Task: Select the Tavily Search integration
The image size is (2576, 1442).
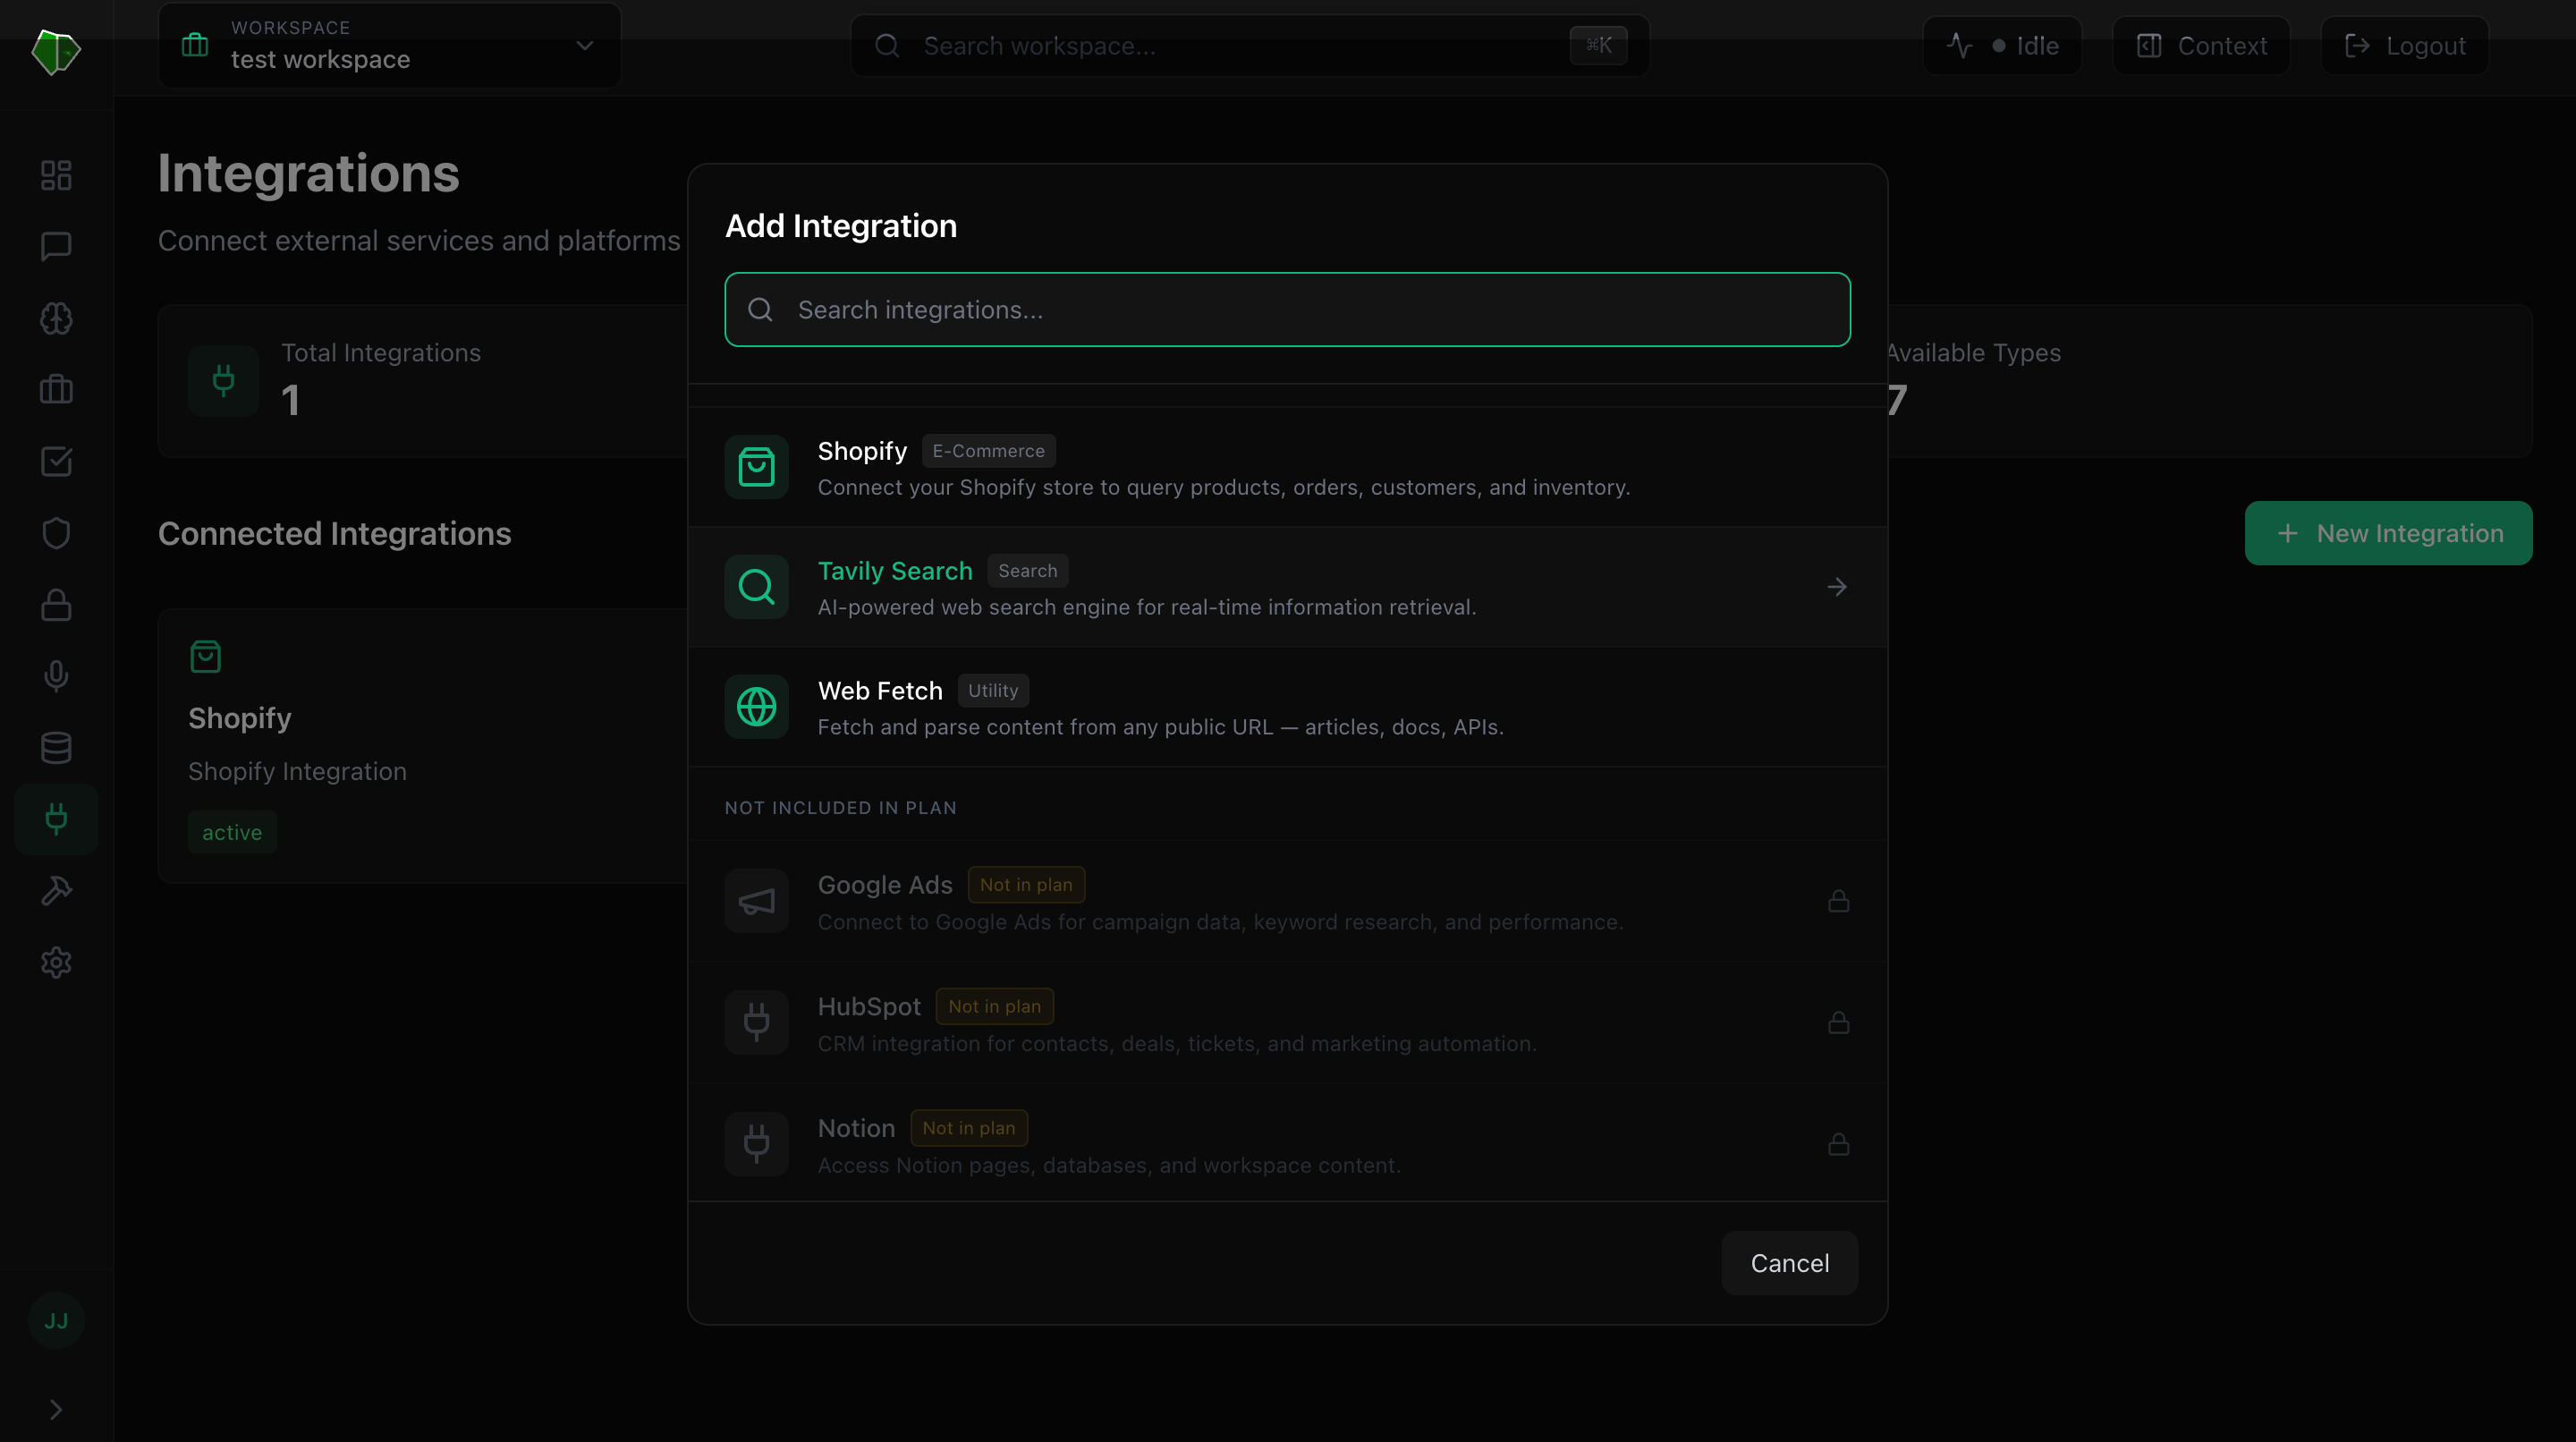Action: pyautogui.click(x=1287, y=587)
